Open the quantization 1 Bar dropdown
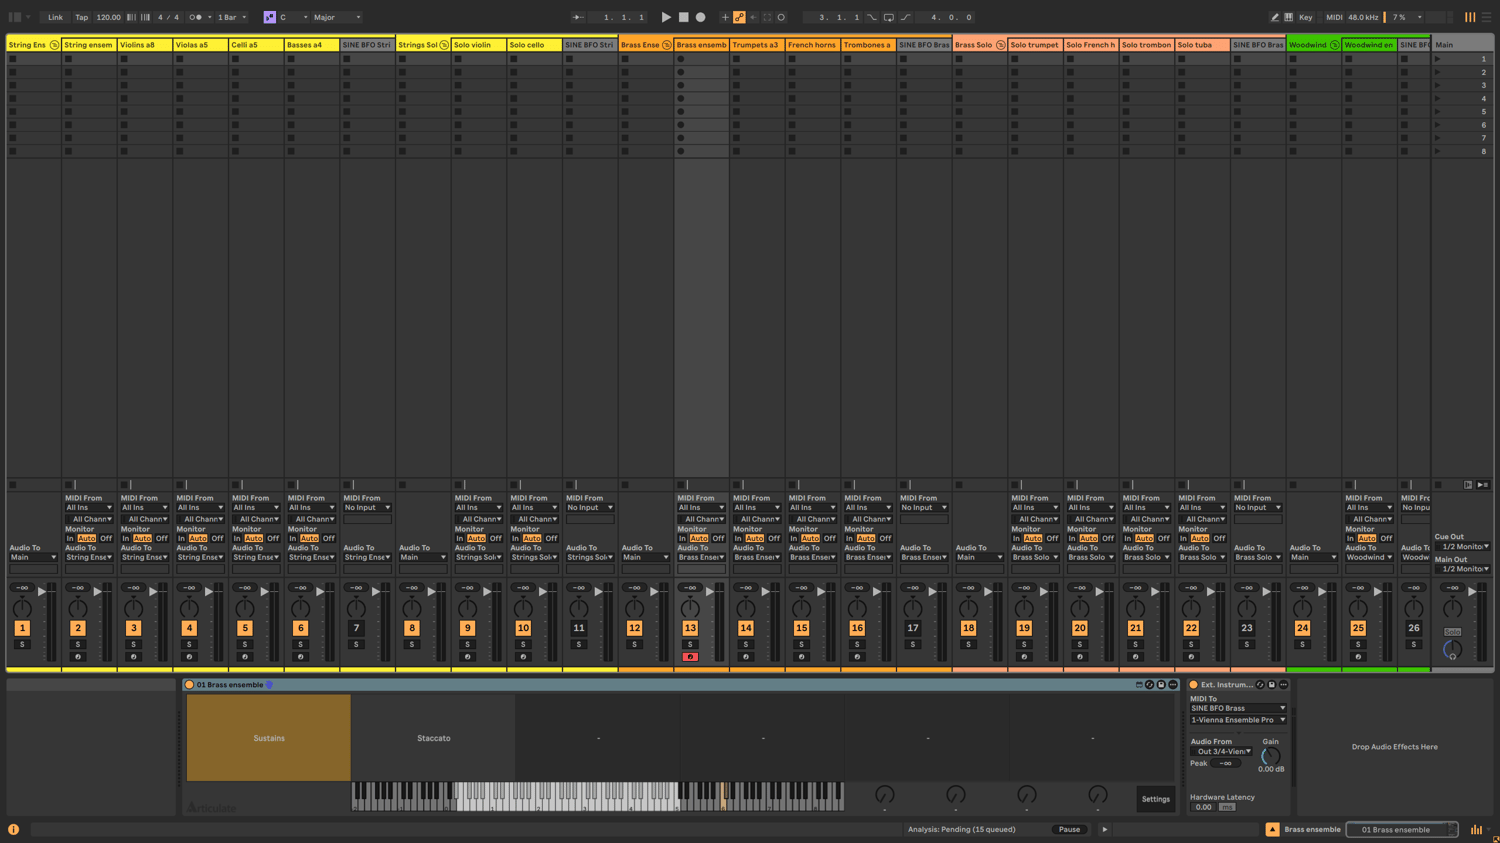Screen dimensions: 1500x843 point(232,17)
